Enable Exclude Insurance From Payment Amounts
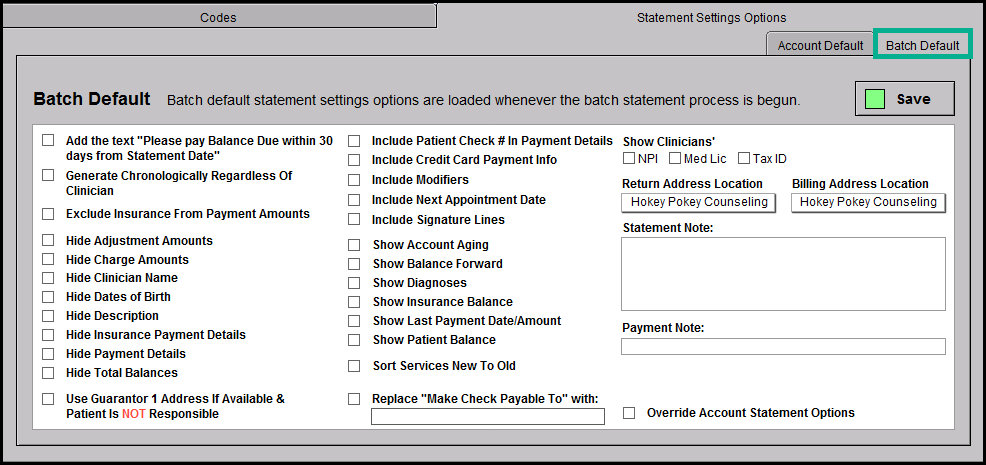The image size is (986, 465). (x=48, y=214)
